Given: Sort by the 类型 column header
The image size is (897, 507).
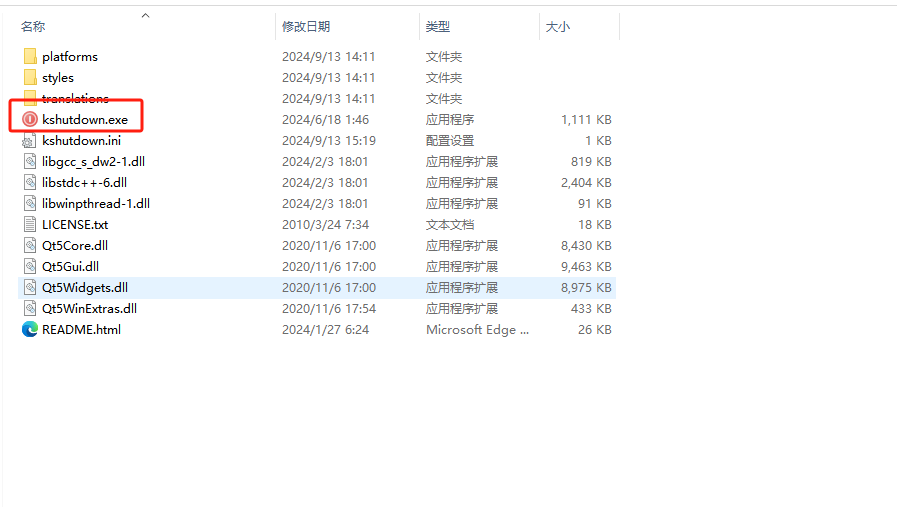Looking at the screenshot, I should point(438,26).
